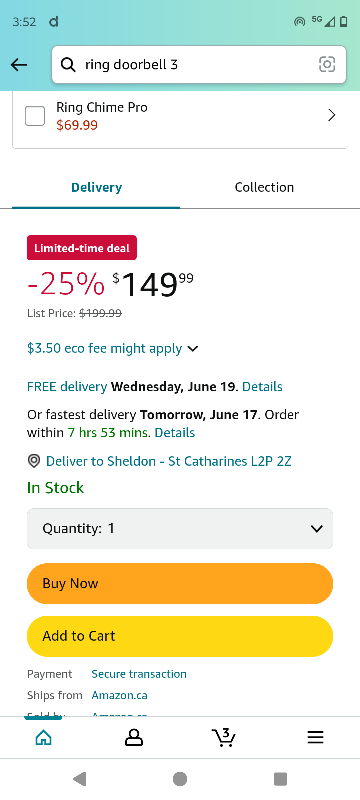Open Ring Chime Pro details chevron
The height and width of the screenshot is (800, 360).
[331, 115]
